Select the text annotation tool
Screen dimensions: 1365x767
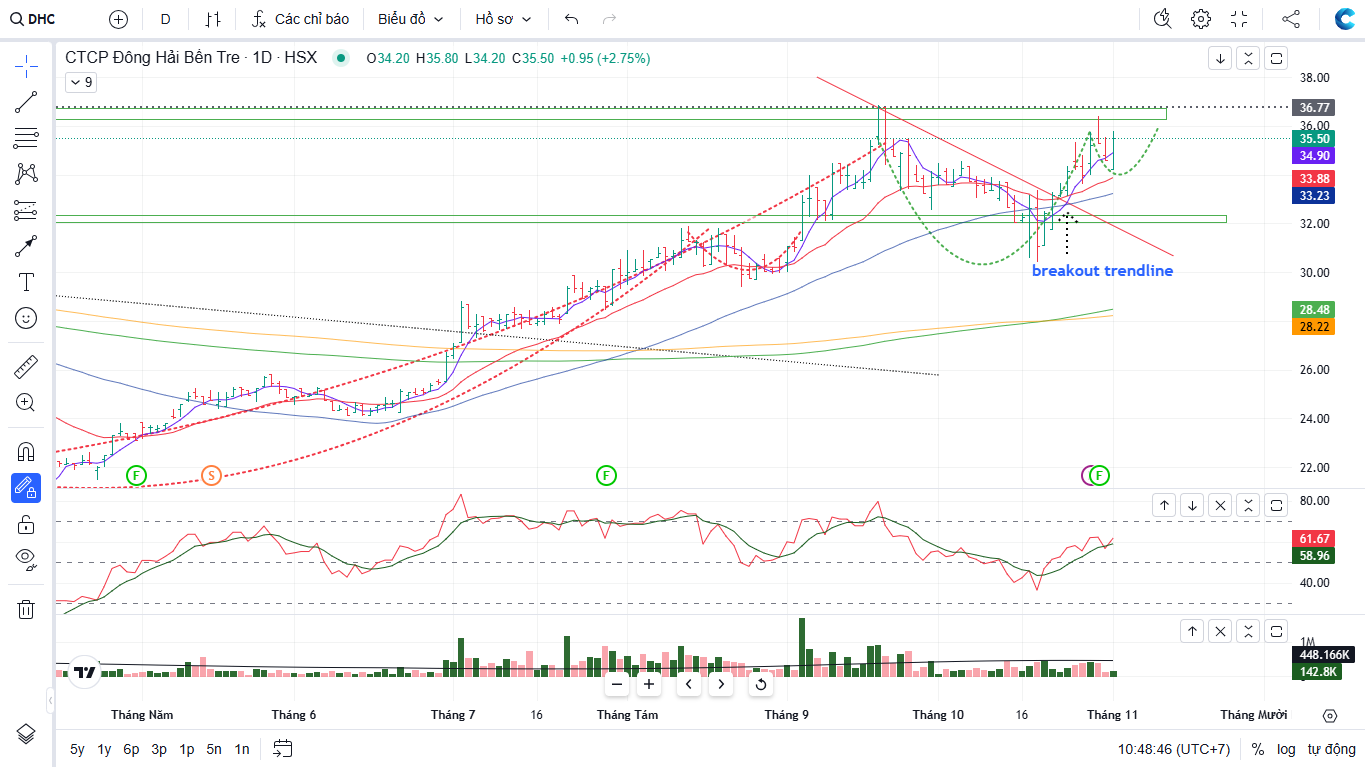(26, 282)
